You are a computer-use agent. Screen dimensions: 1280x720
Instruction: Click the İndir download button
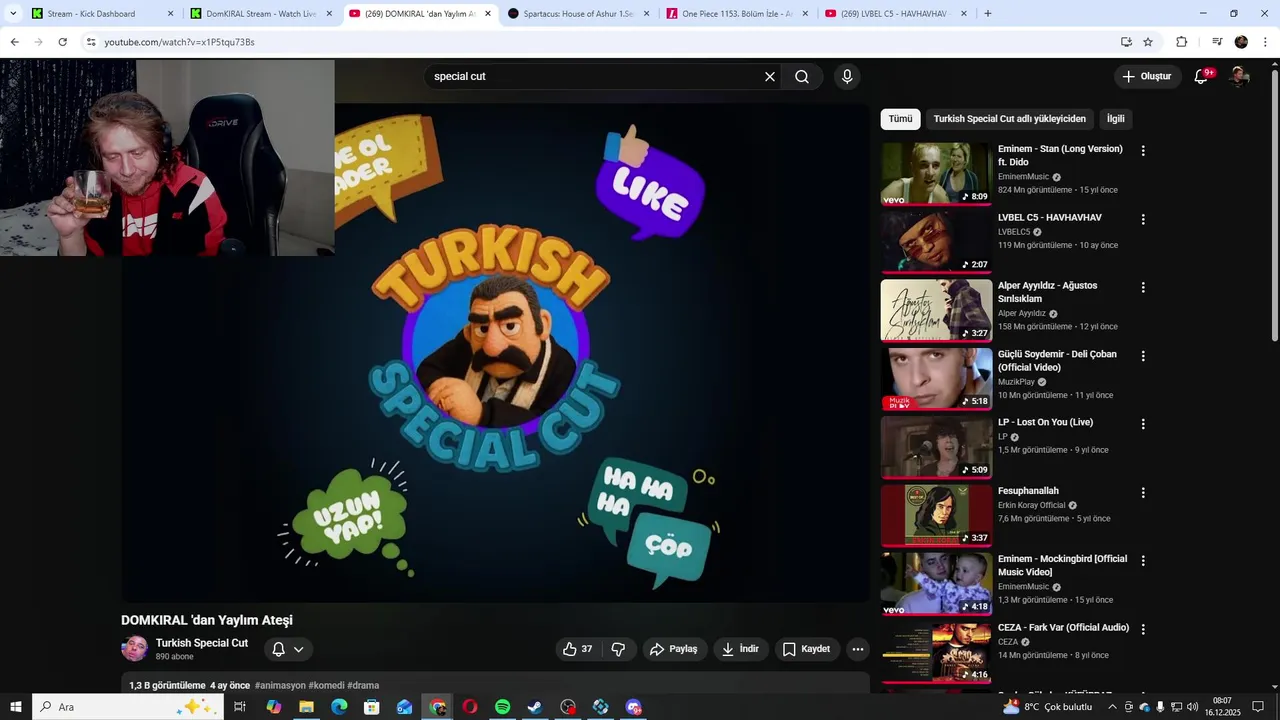(740, 649)
